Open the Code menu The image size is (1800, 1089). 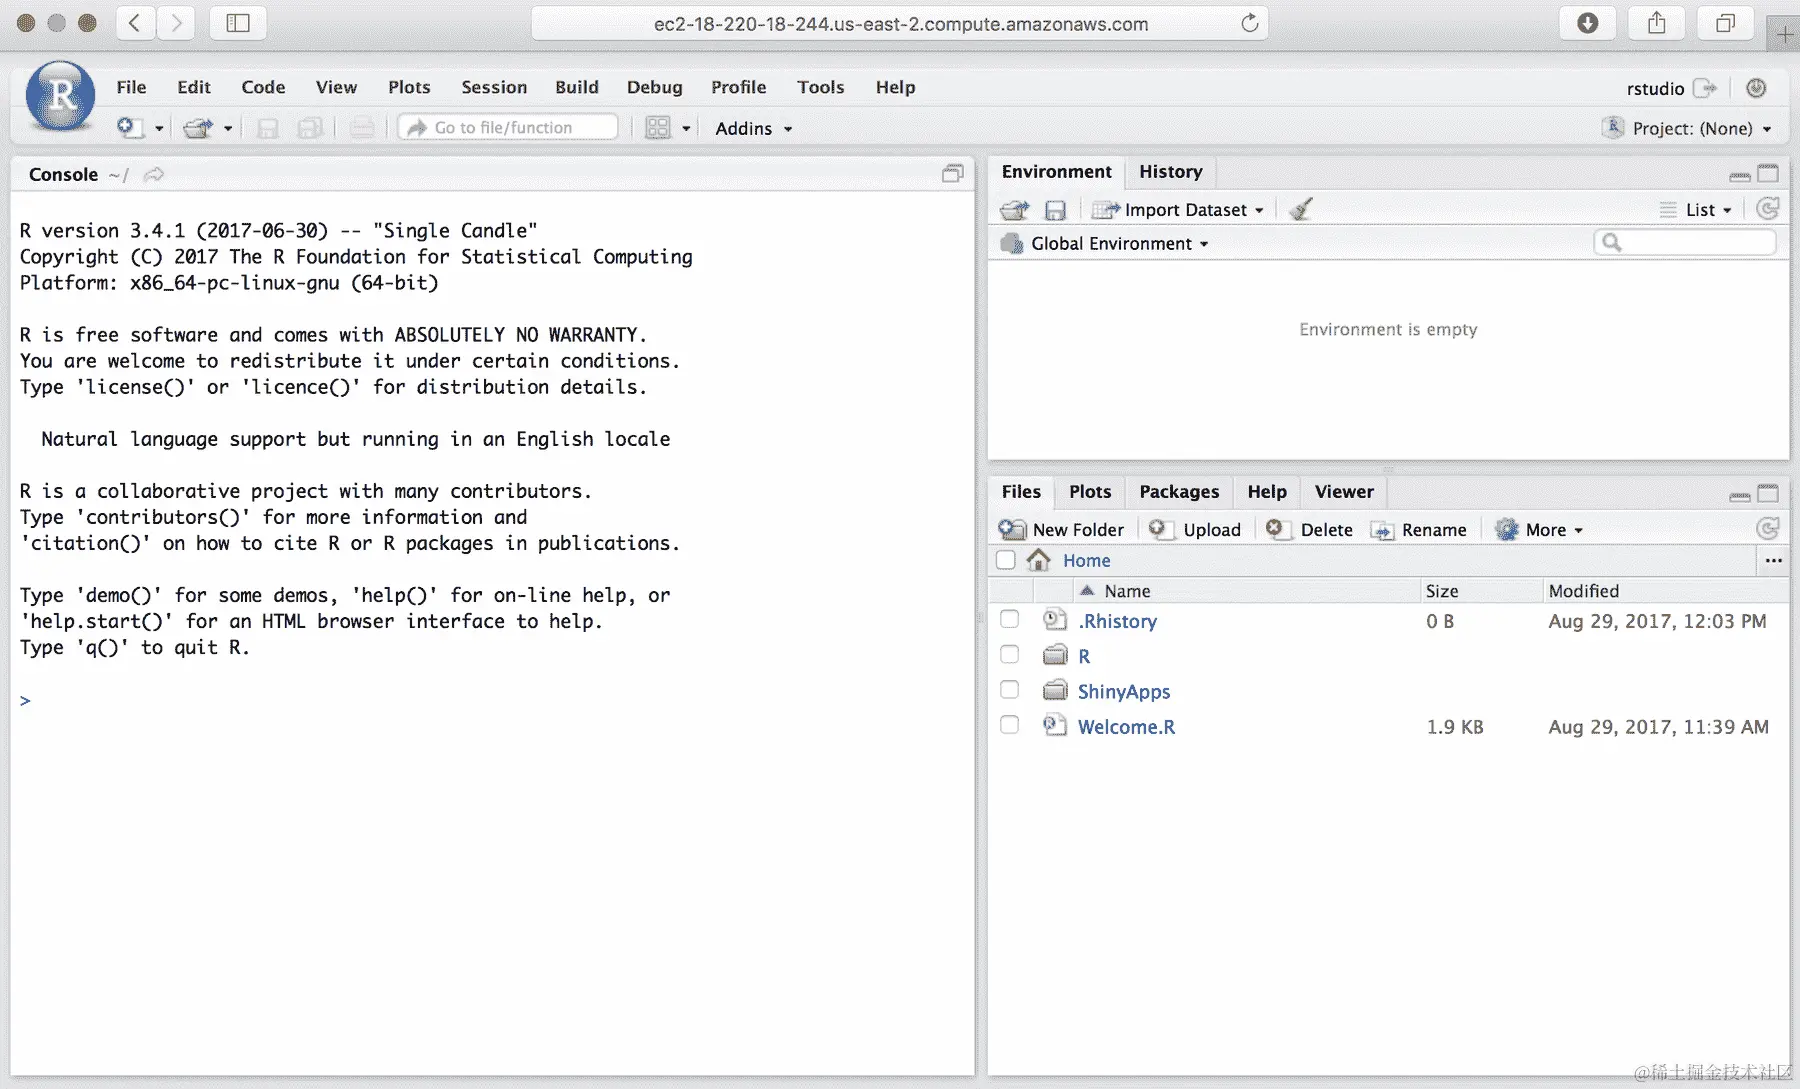pos(263,87)
